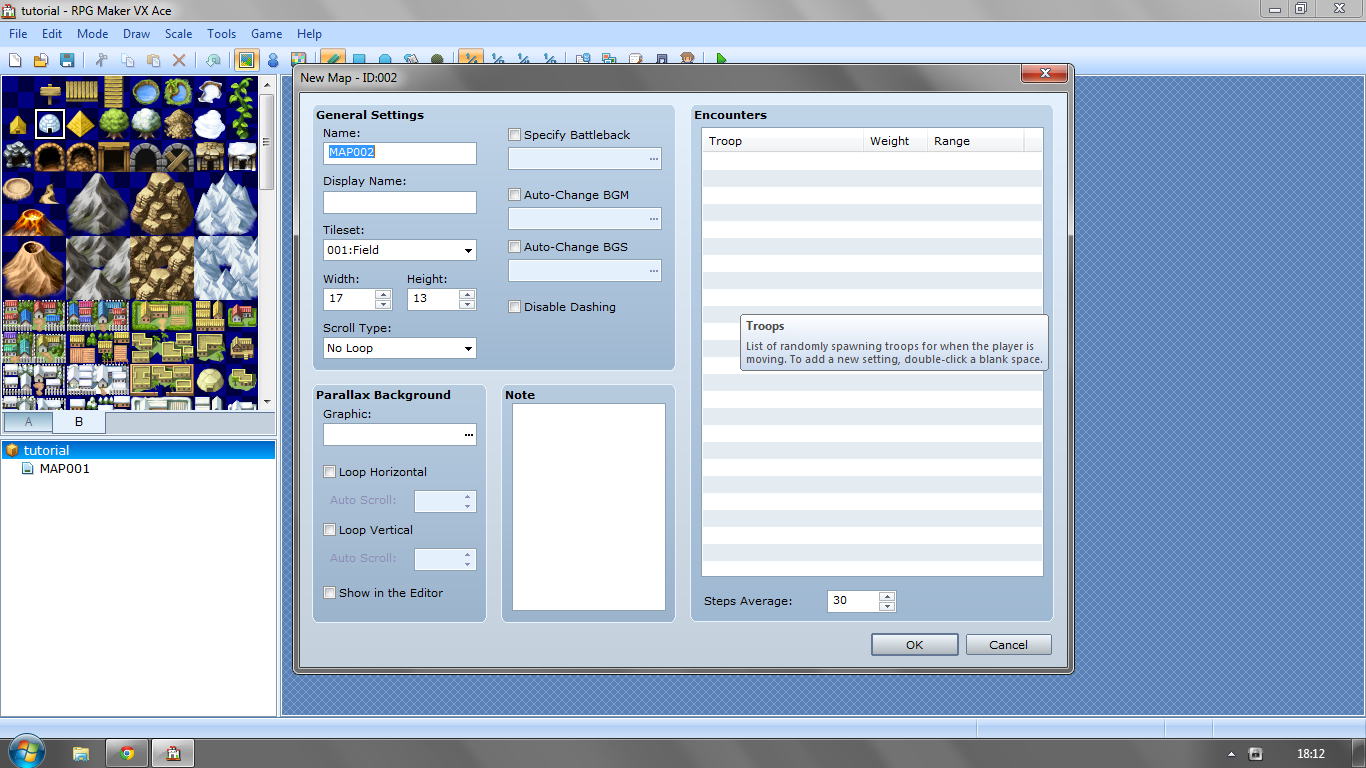Open Google Chrome from the taskbar
Viewport: 1366px width, 768px height.
[x=127, y=753]
